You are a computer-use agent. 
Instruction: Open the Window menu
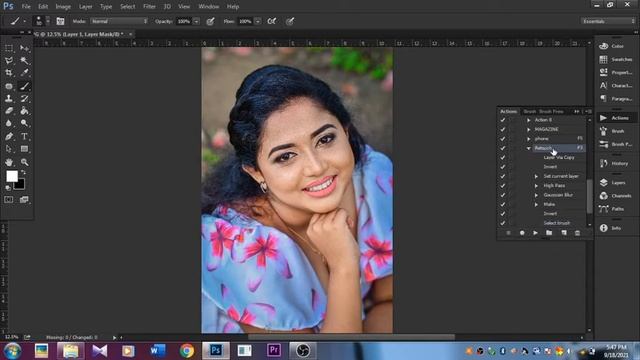209,7
